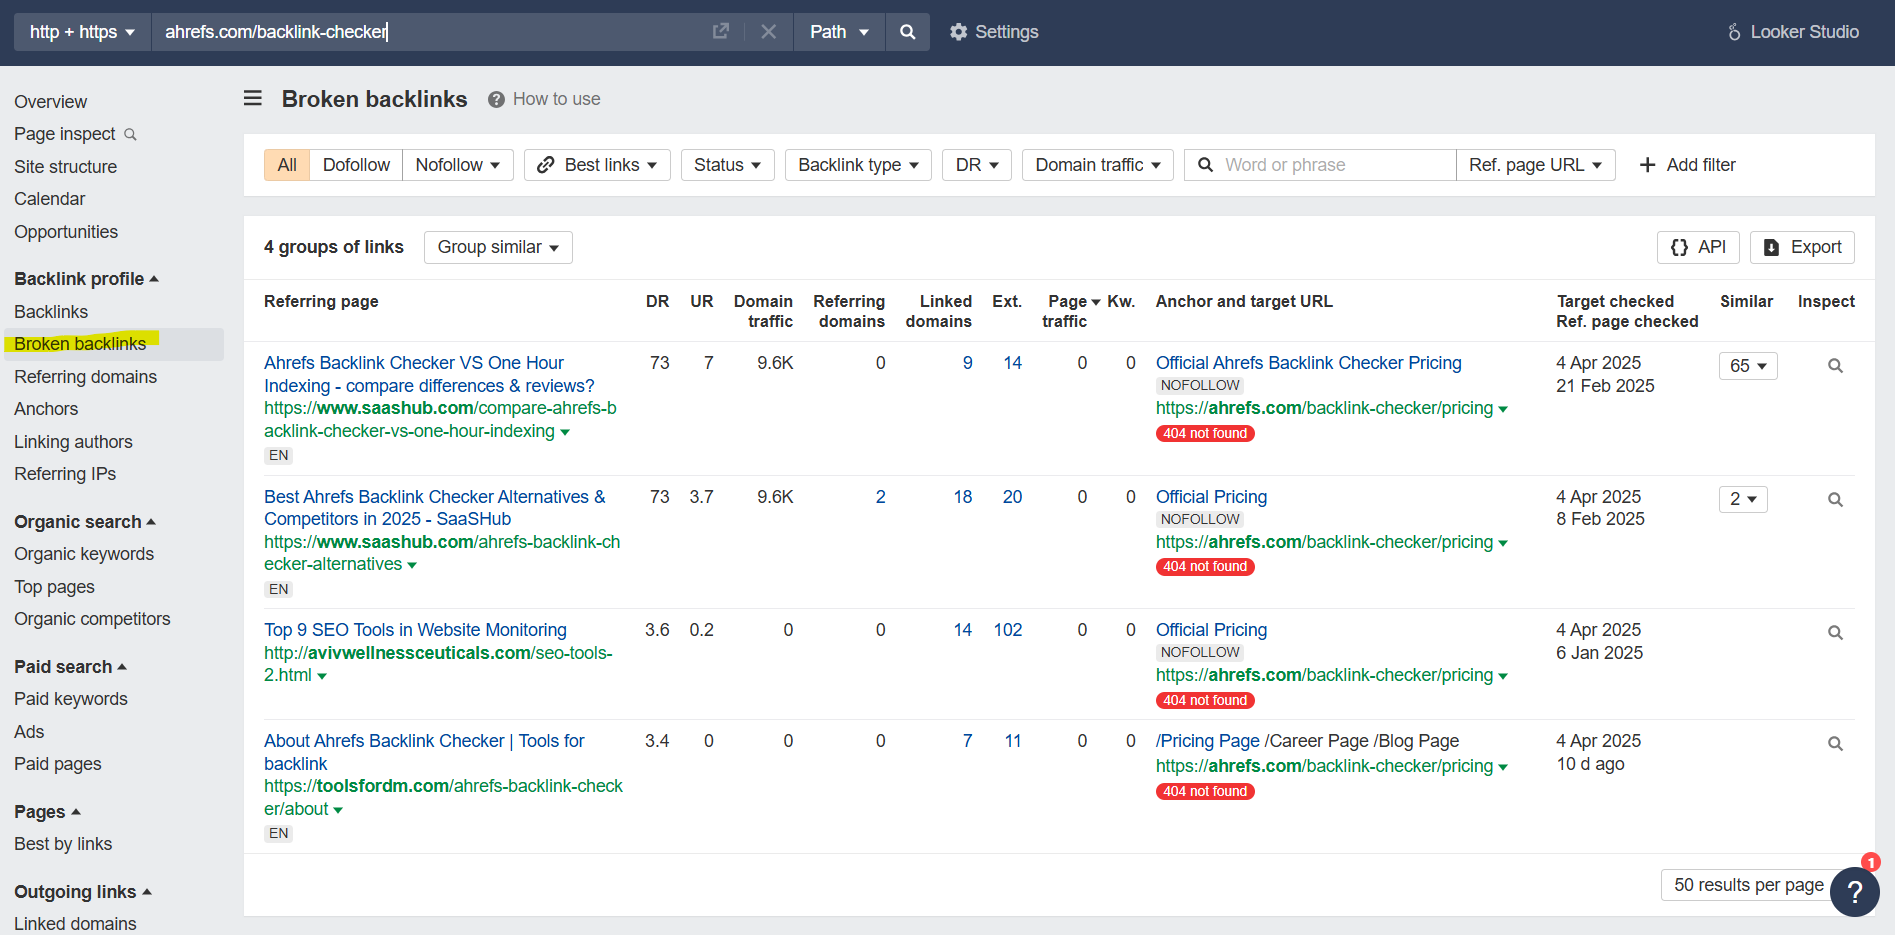Collapse the Pages section
The width and height of the screenshot is (1895, 935).
click(47, 812)
